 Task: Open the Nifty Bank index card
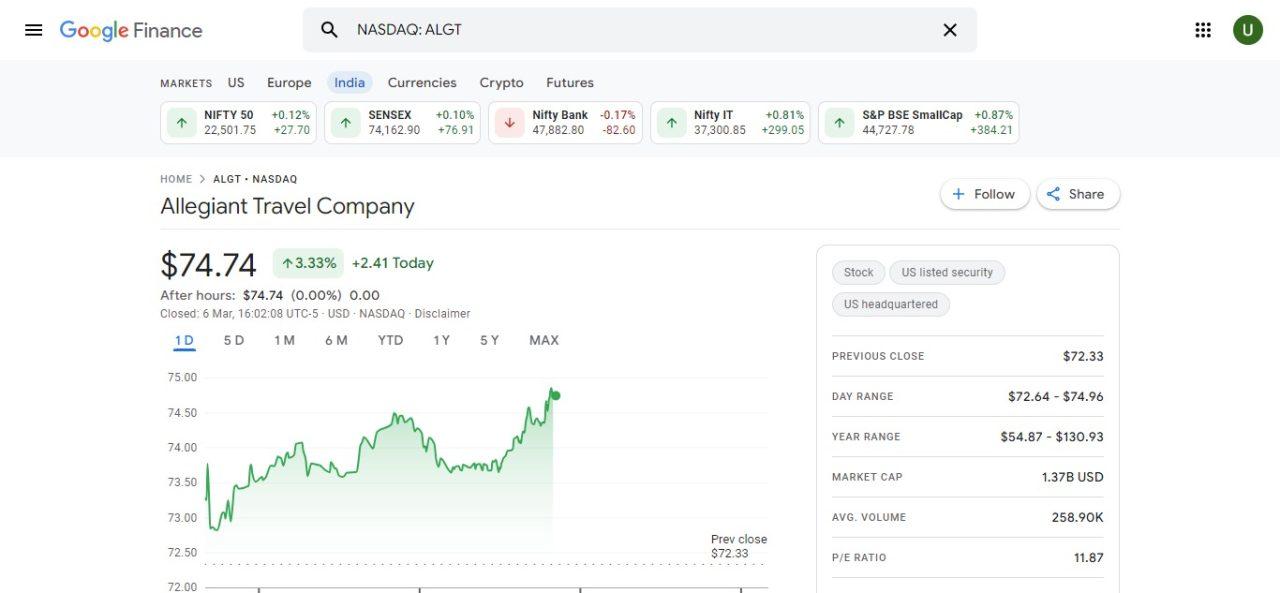[x=565, y=122]
